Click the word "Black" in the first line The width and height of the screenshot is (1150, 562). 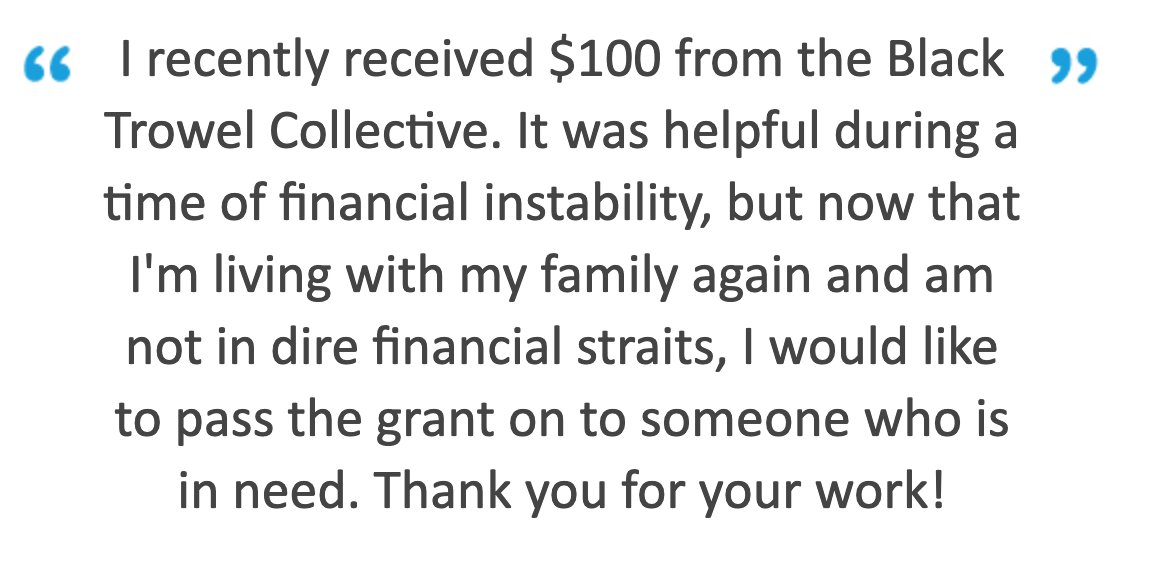(945, 58)
